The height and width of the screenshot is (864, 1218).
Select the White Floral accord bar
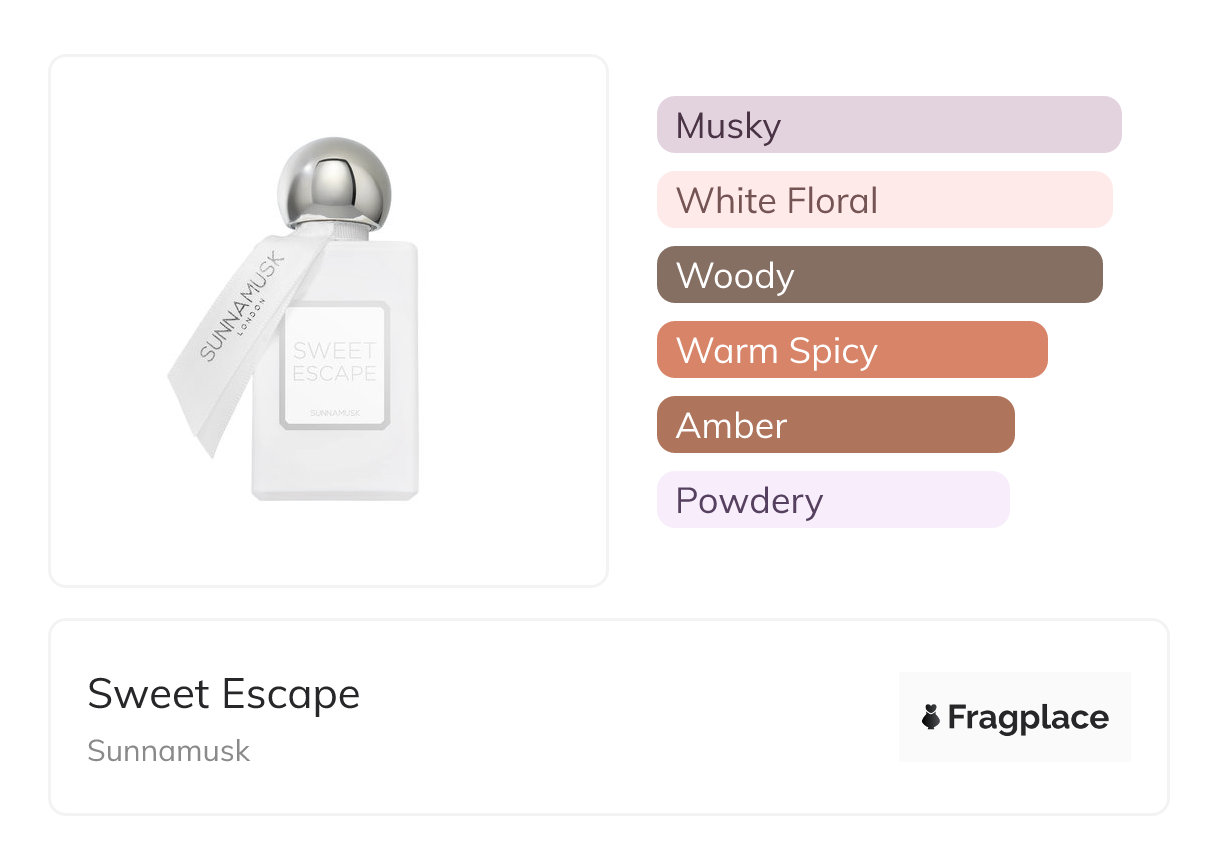pyautogui.click(x=884, y=200)
